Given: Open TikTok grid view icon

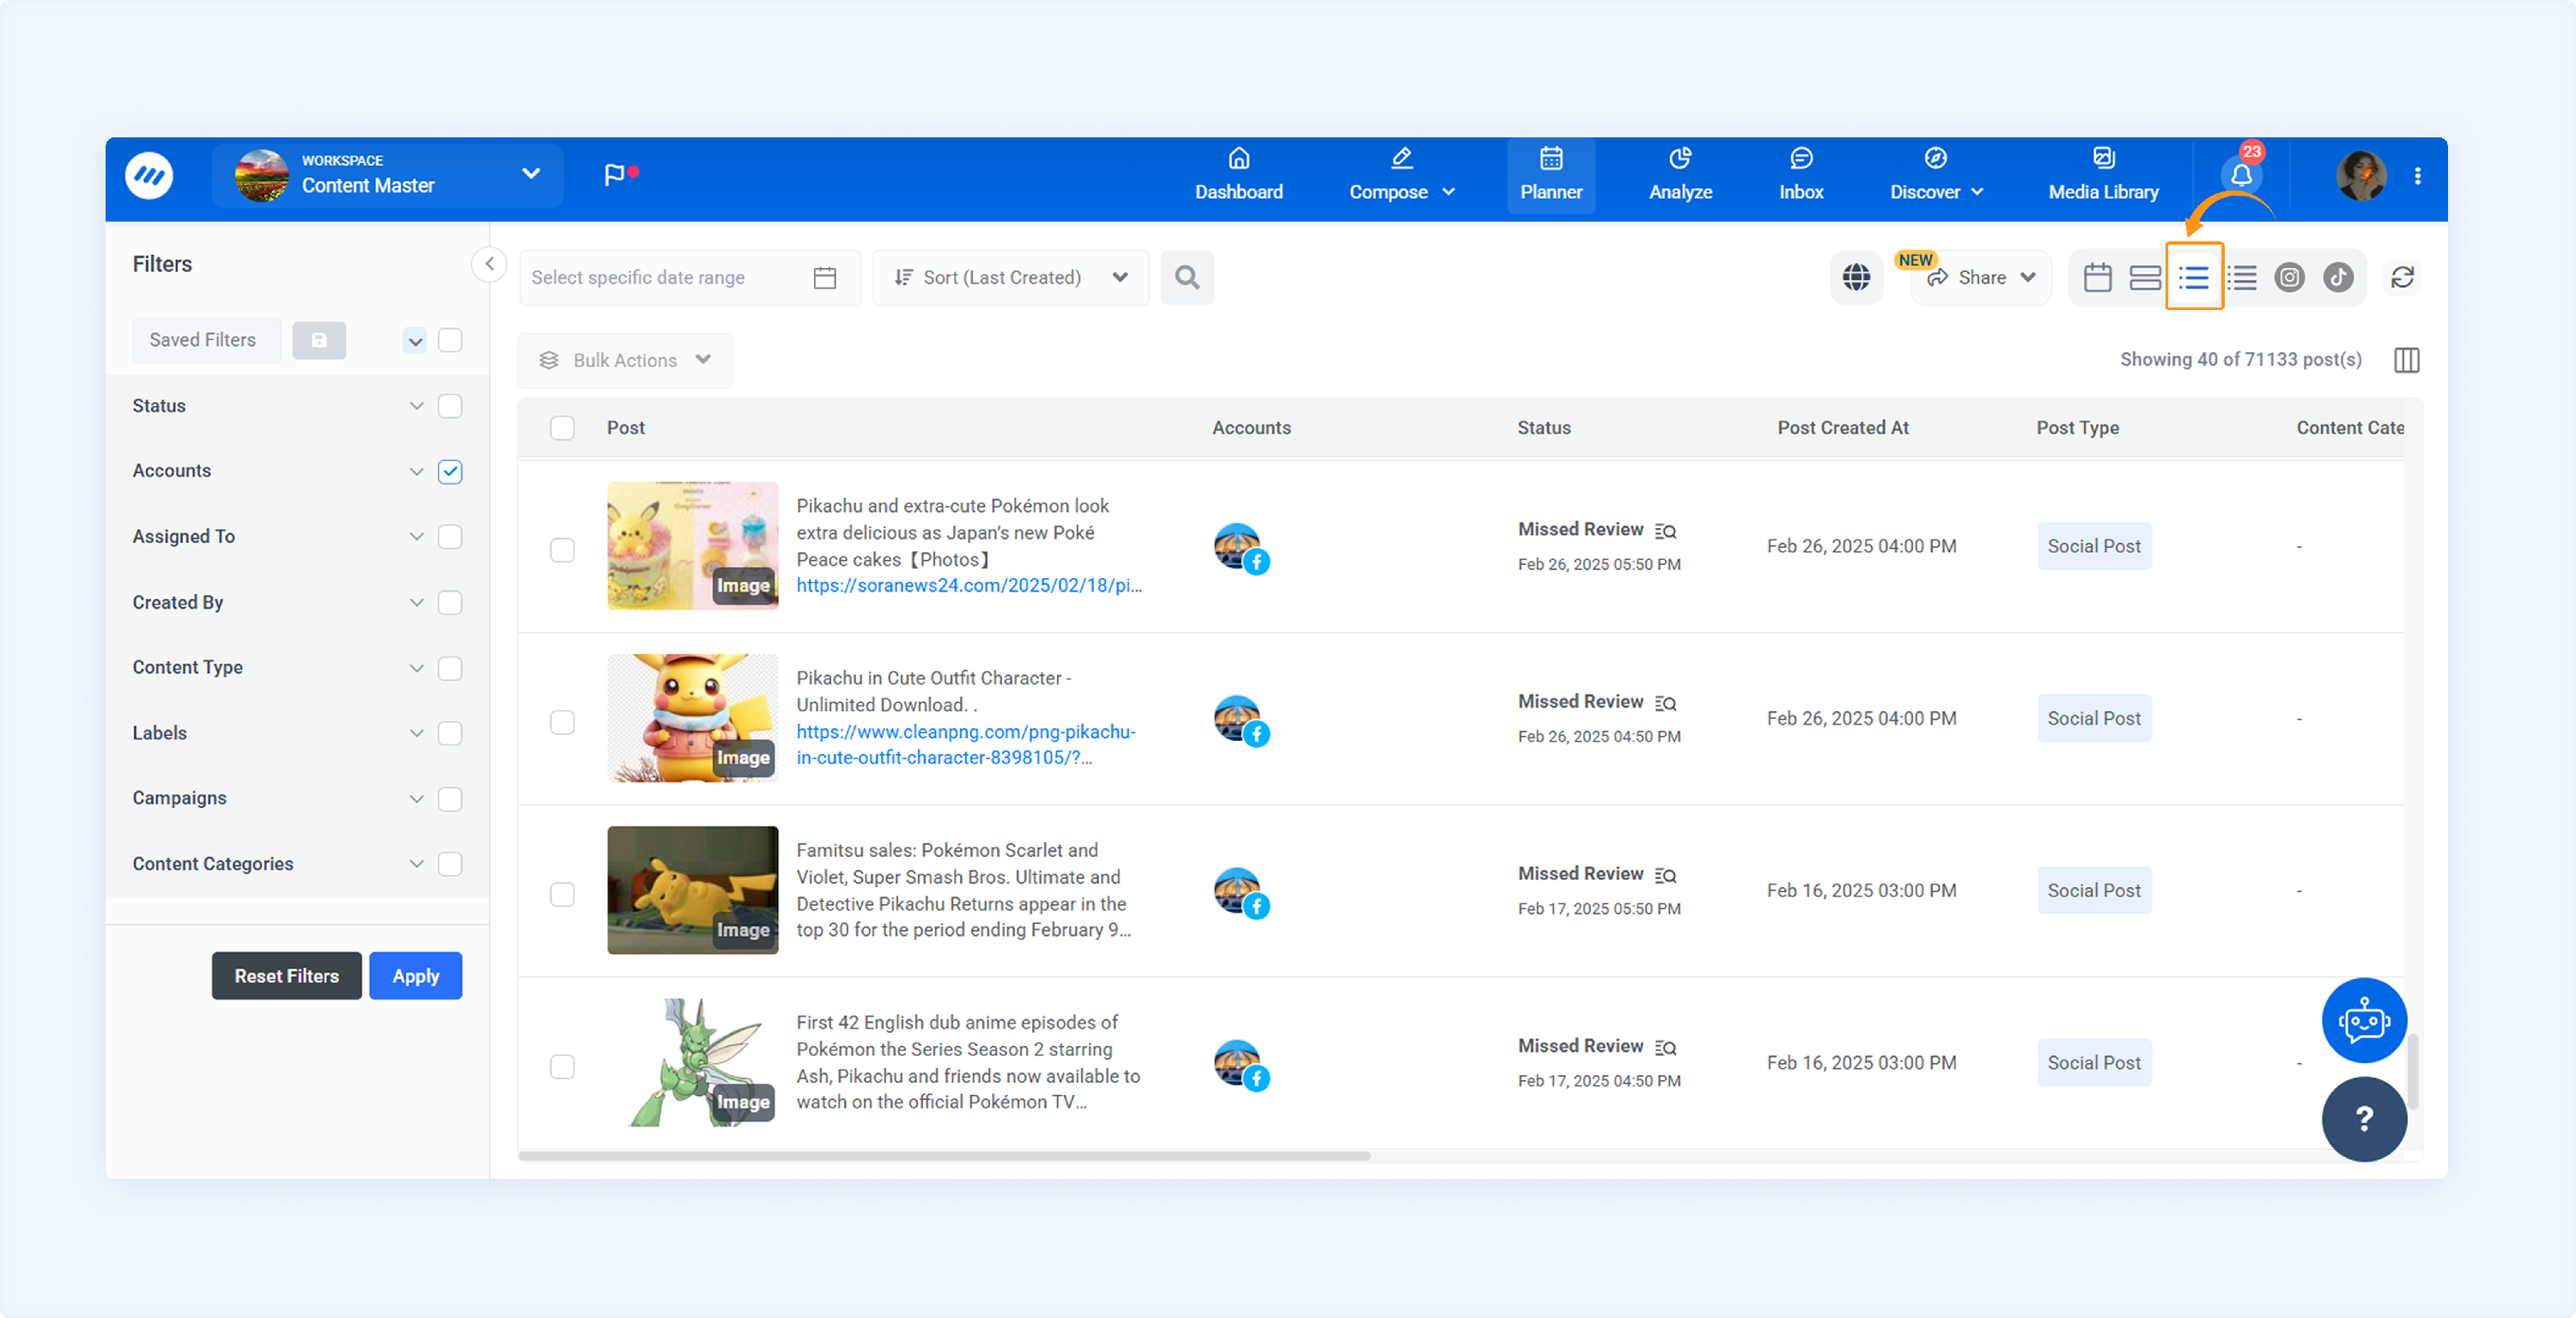Looking at the screenshot, I should click(2338, 277).
